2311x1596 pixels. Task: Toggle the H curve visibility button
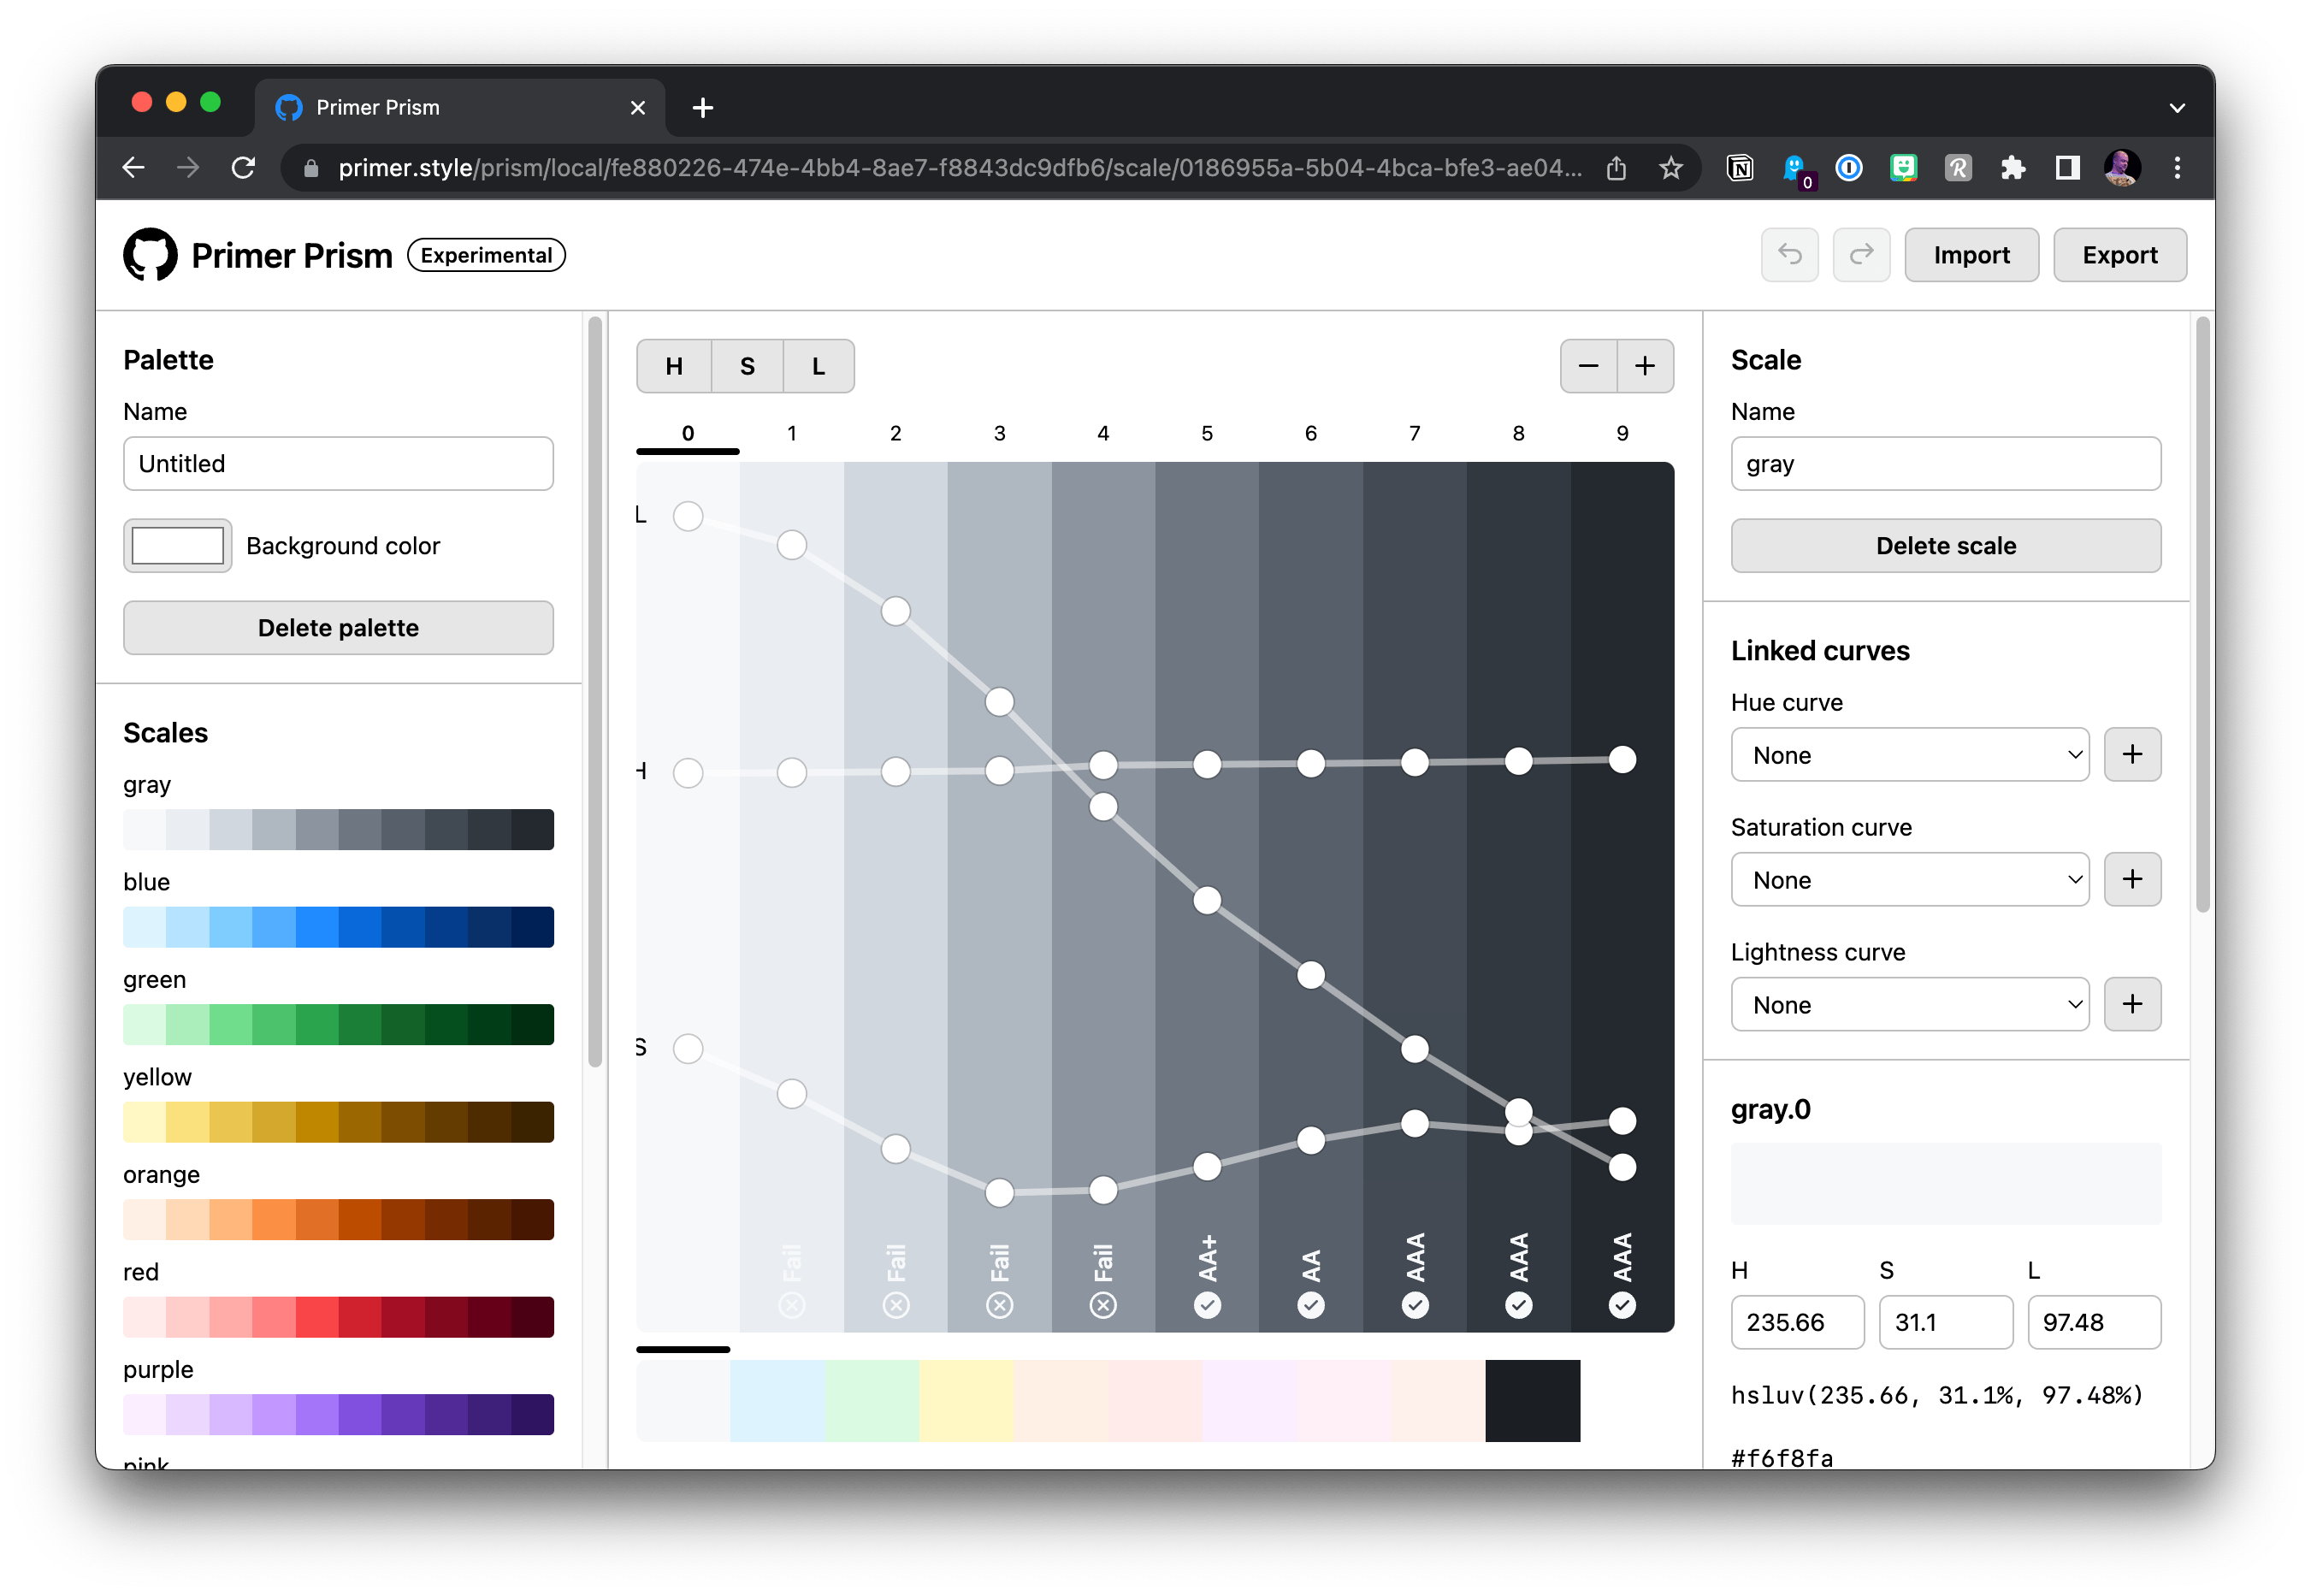[x=674, y=366]
